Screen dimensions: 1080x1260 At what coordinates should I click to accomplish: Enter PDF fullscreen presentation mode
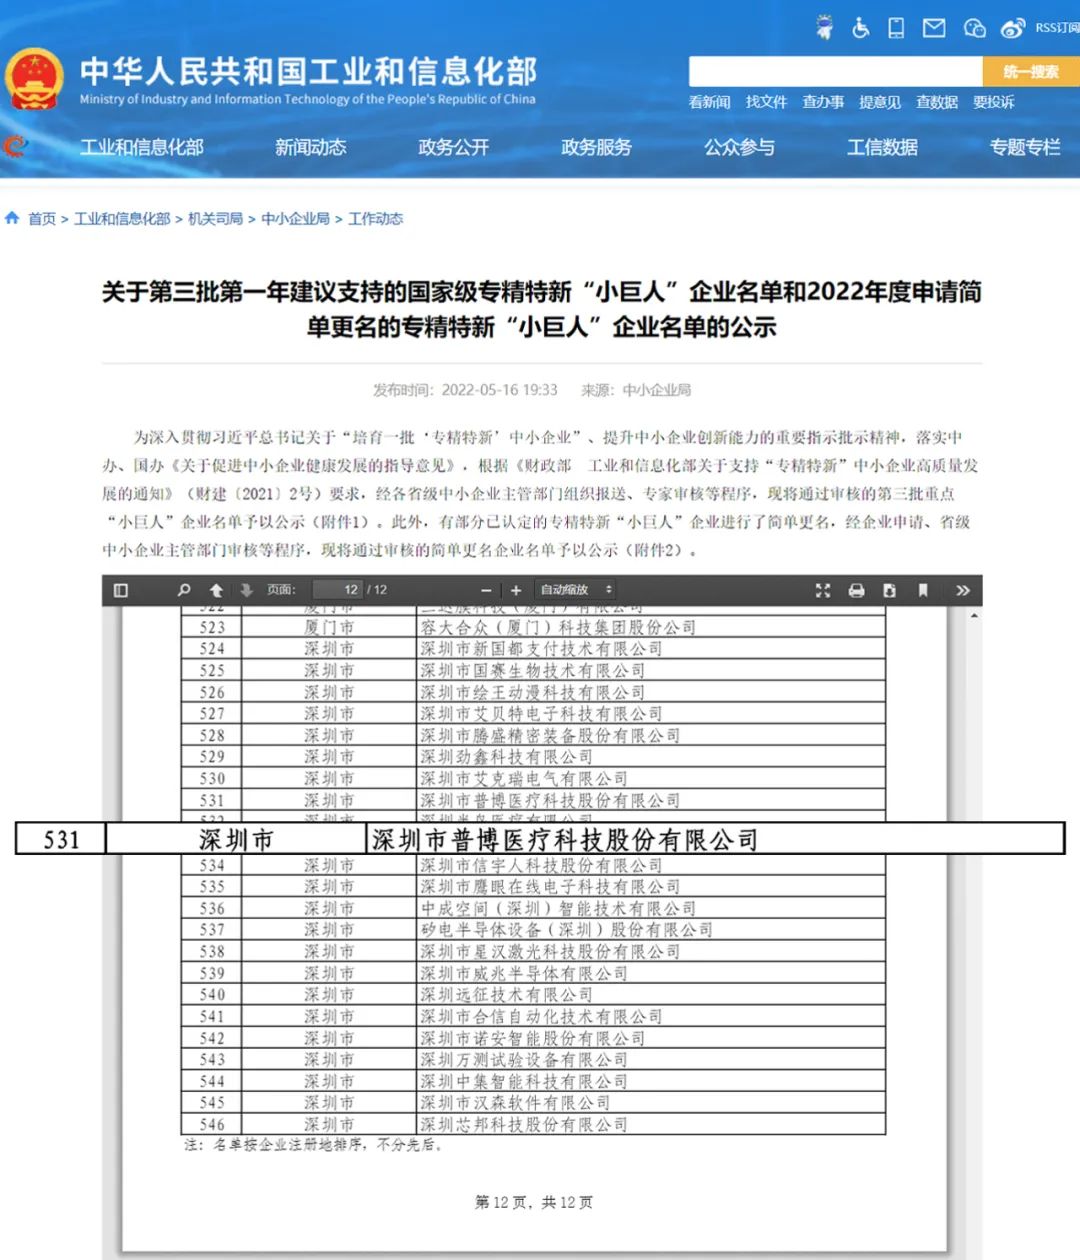pos(823,590)
